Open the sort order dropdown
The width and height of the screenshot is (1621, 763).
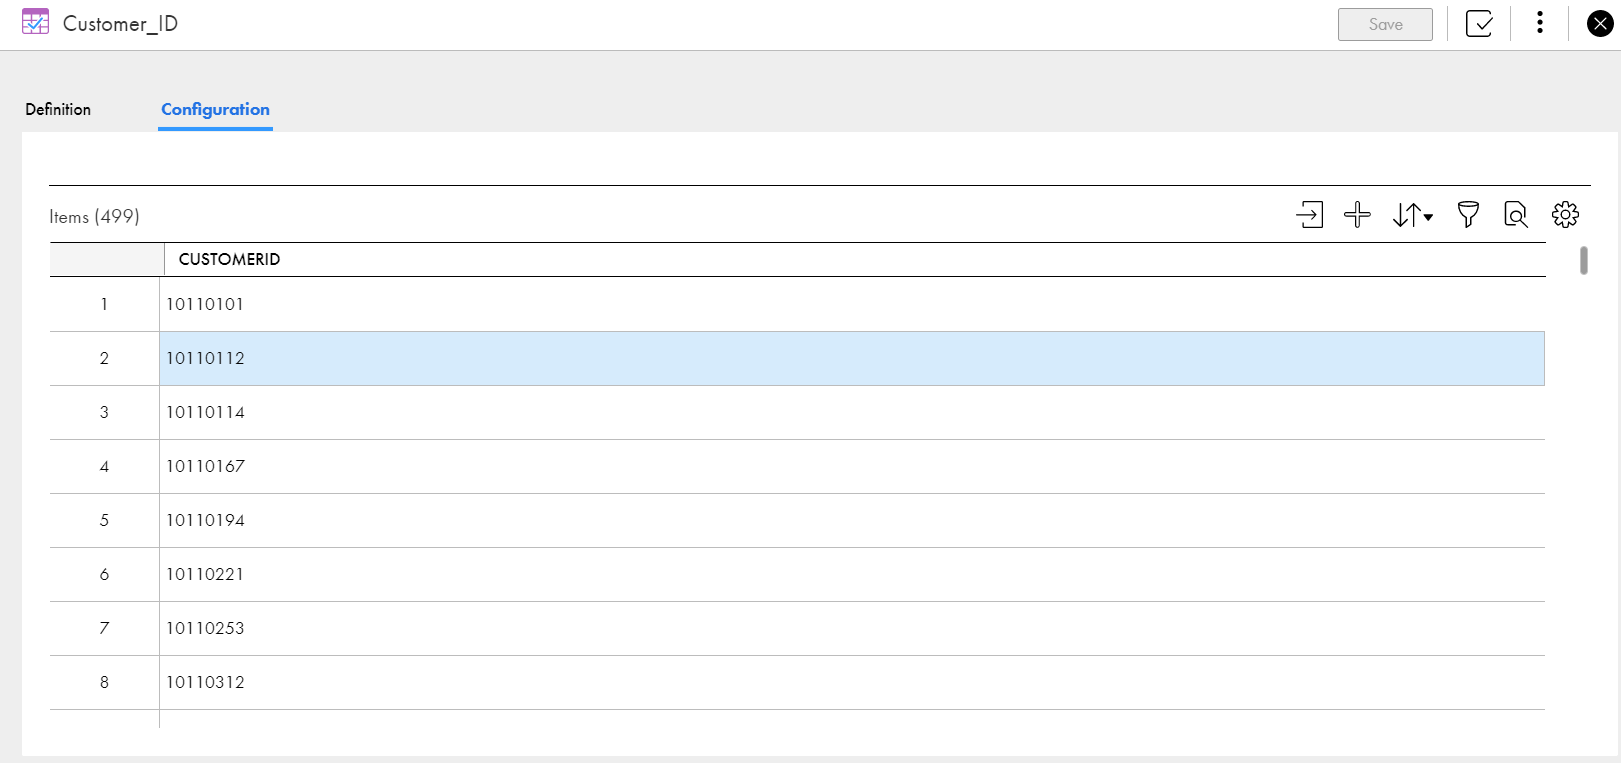click(1412, 215)
